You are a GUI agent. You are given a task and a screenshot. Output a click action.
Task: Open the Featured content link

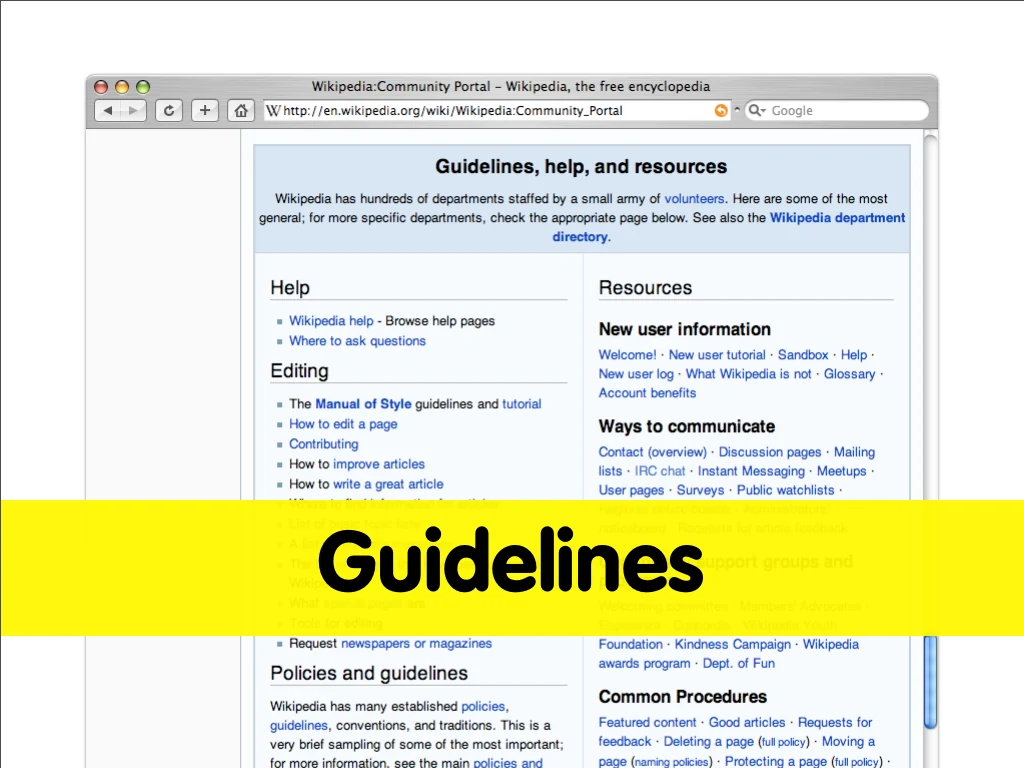coord(647,722)
